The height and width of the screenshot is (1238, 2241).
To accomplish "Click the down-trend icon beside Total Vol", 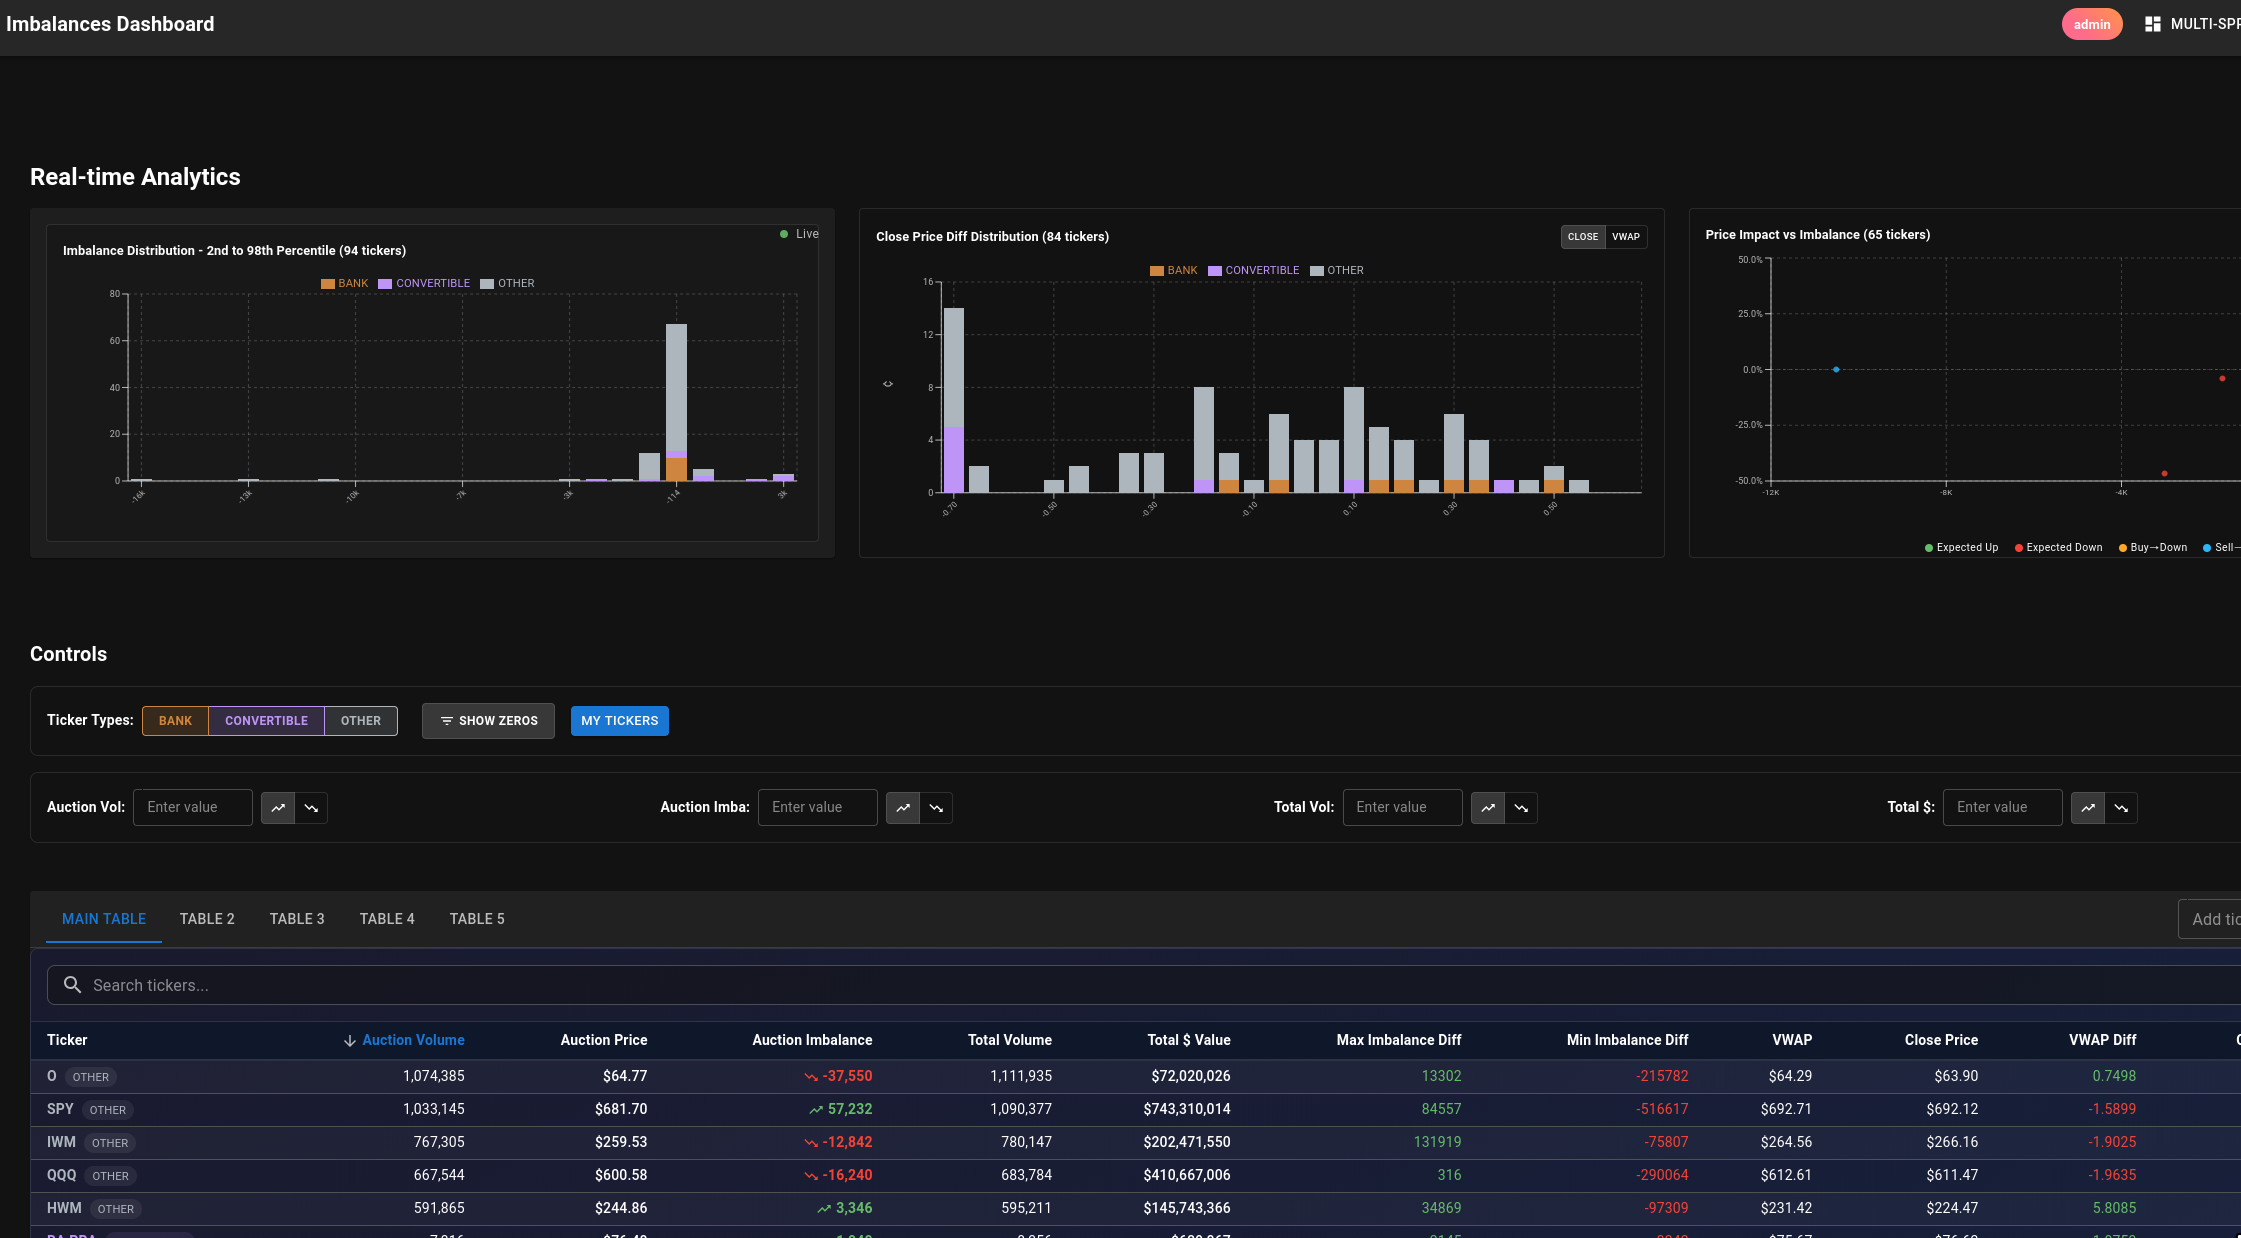I will pyautogui.click(x=1521, y=807).
